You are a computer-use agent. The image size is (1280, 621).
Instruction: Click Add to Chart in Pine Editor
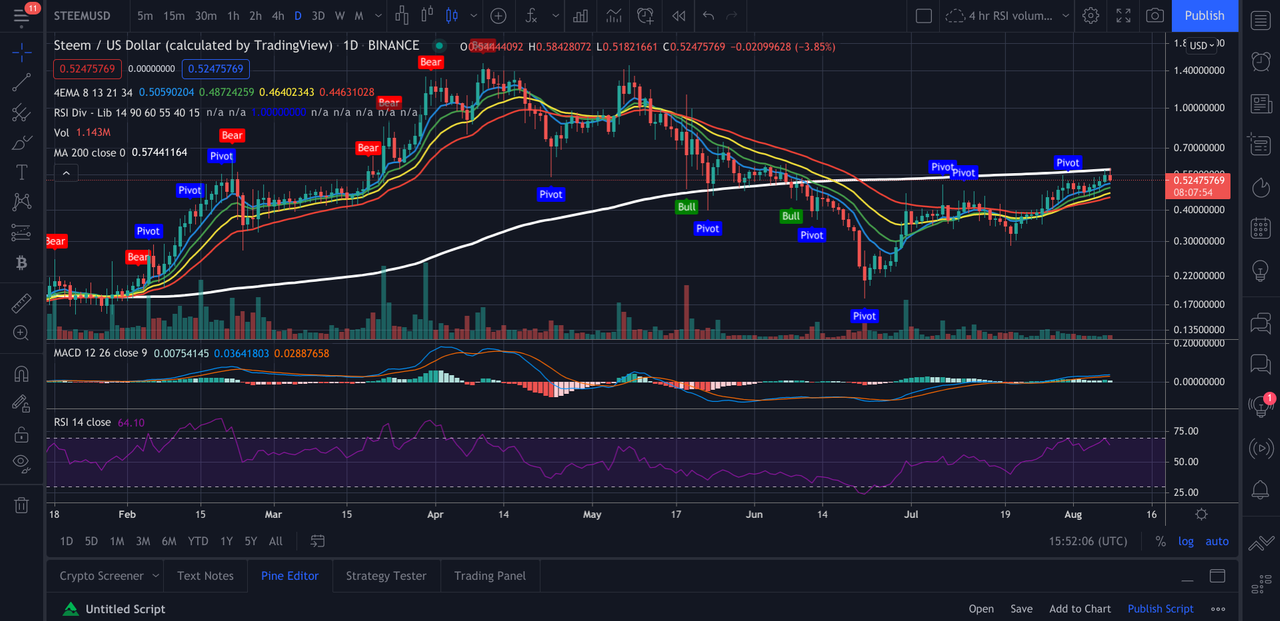click(1080, 608)
